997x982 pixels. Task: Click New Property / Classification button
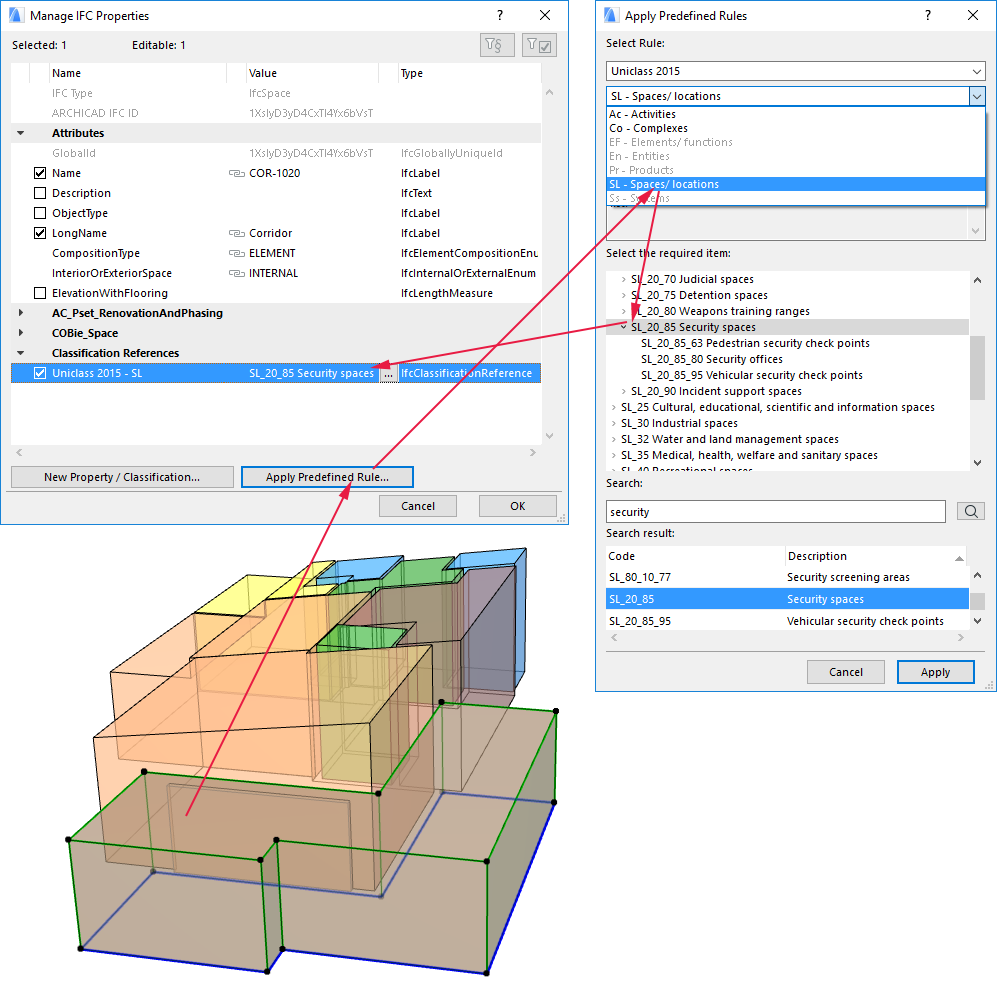pyautogui.click(x=122, y=477)
